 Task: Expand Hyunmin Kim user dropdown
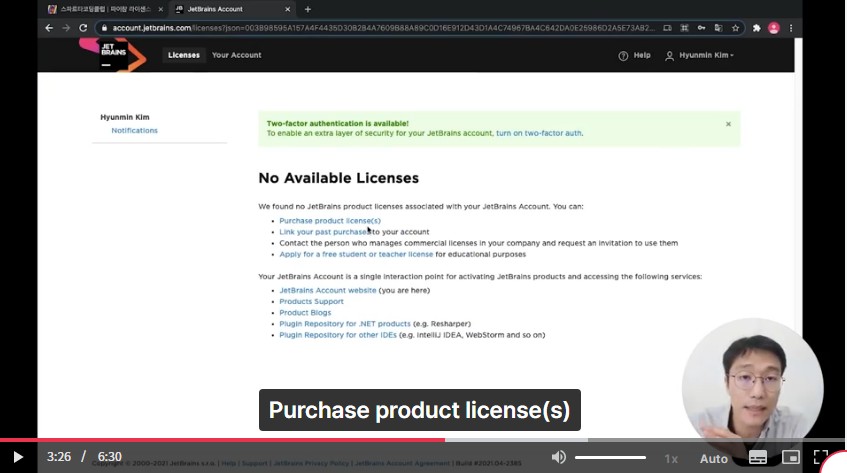tap(700, 55)
